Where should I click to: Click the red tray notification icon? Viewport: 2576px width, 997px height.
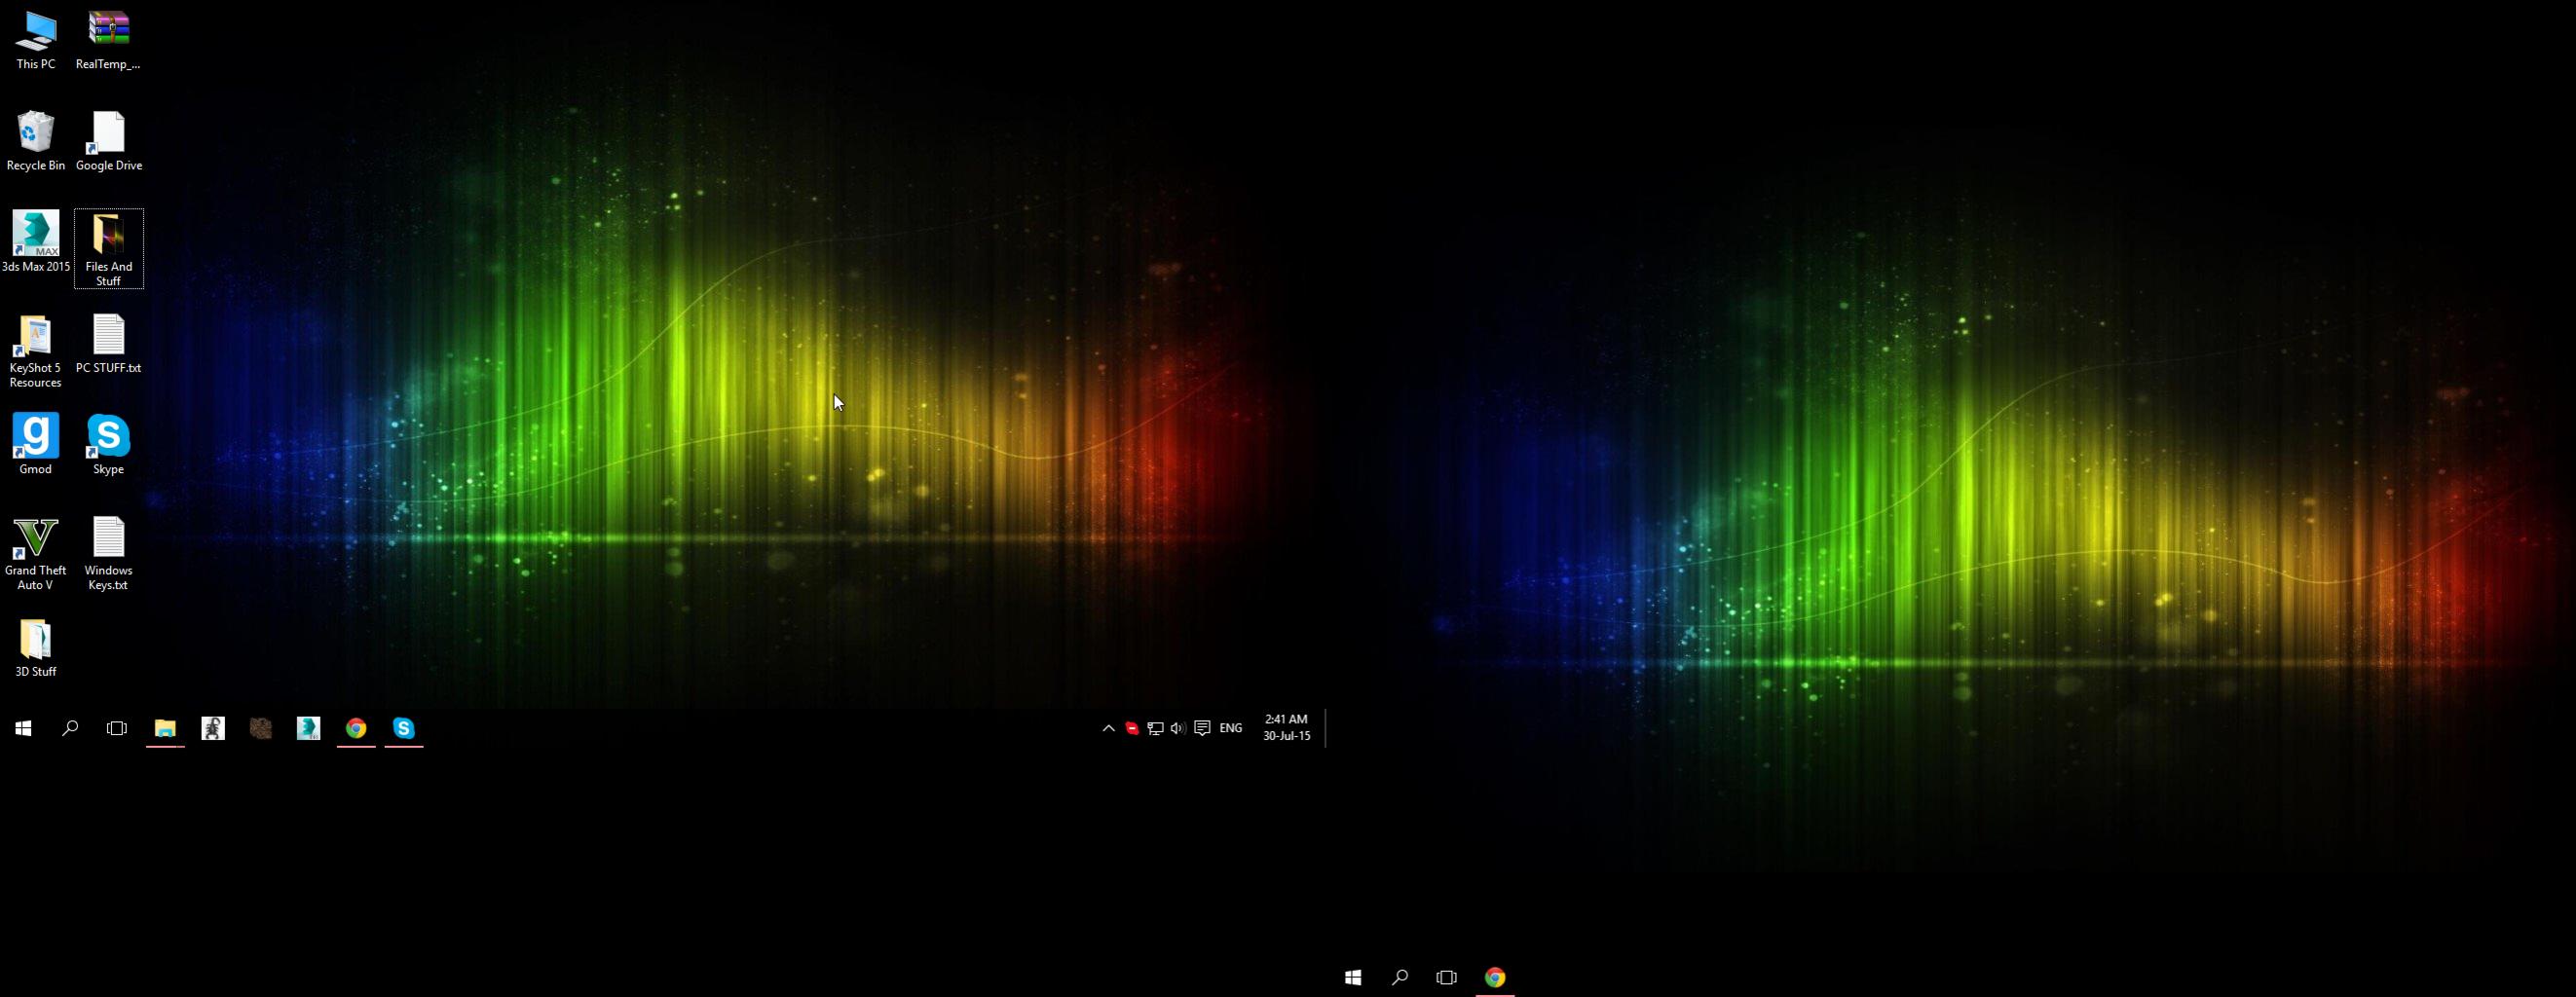coord(1132,728)
